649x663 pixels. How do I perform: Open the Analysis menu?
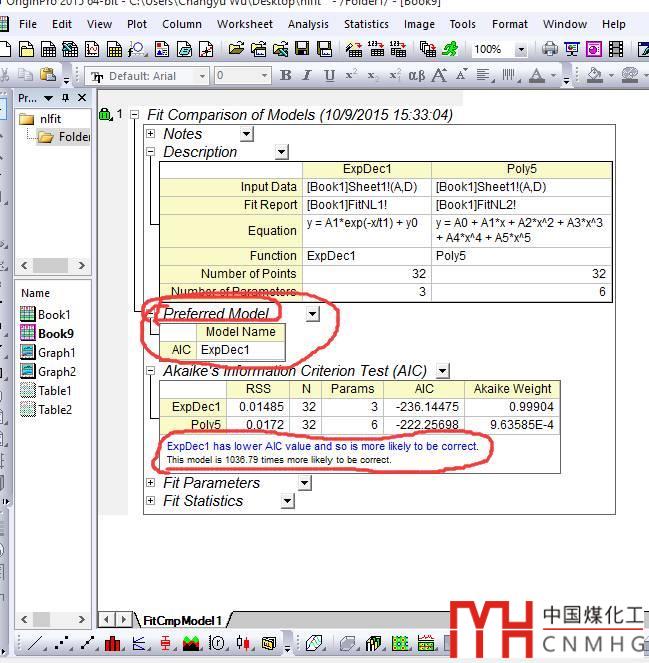[308, 24]
